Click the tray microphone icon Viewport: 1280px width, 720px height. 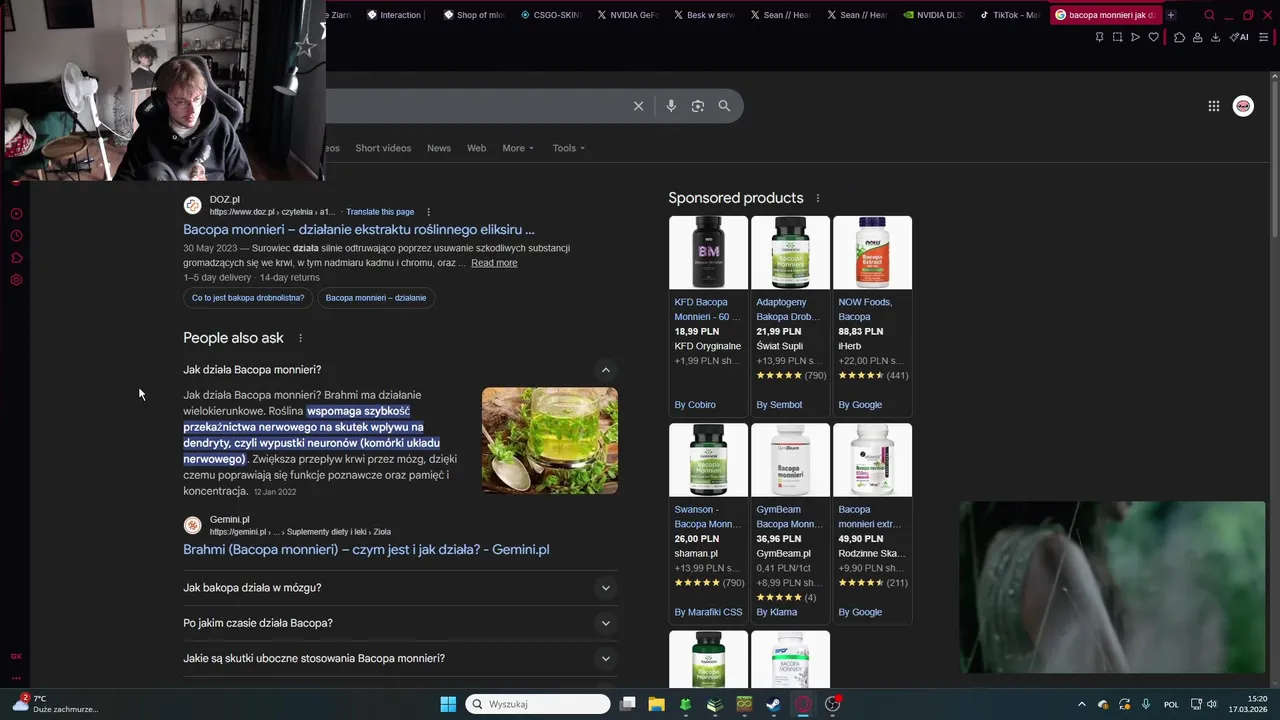click(1146, 704)
